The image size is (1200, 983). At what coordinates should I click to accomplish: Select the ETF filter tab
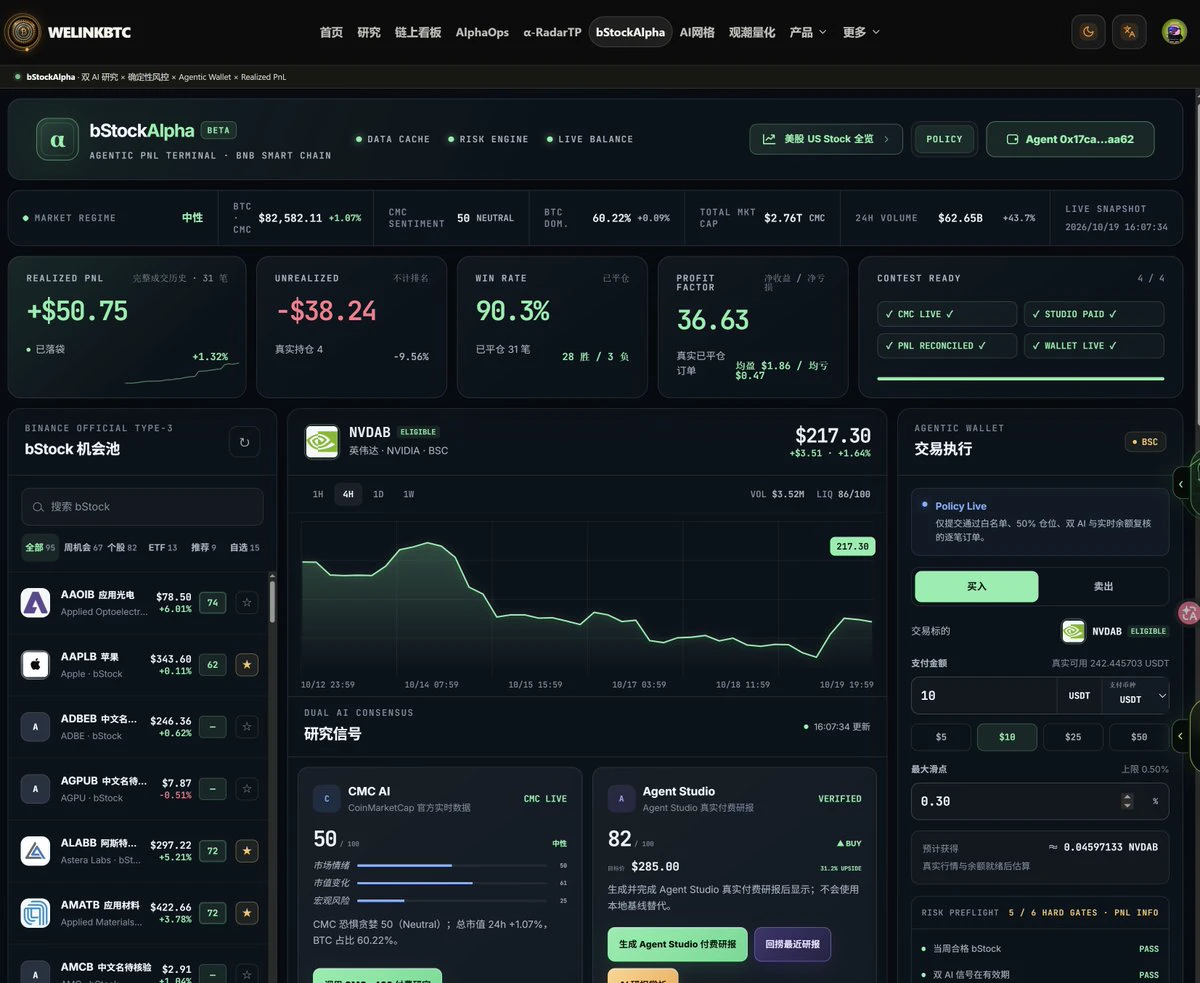pyautogui.click(x=162, y=547)
